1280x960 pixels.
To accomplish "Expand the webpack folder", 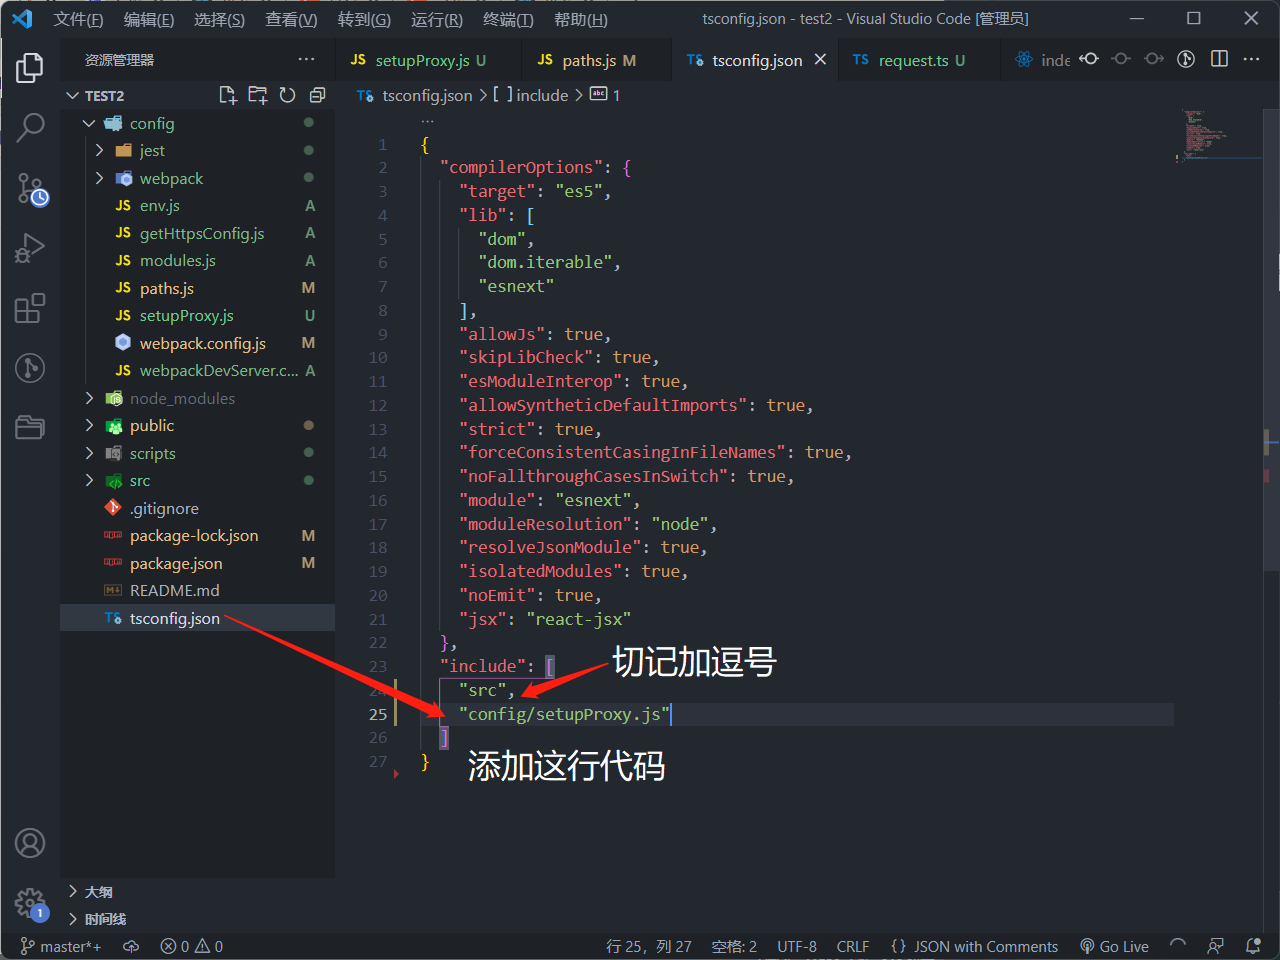I will coord(99,178).
